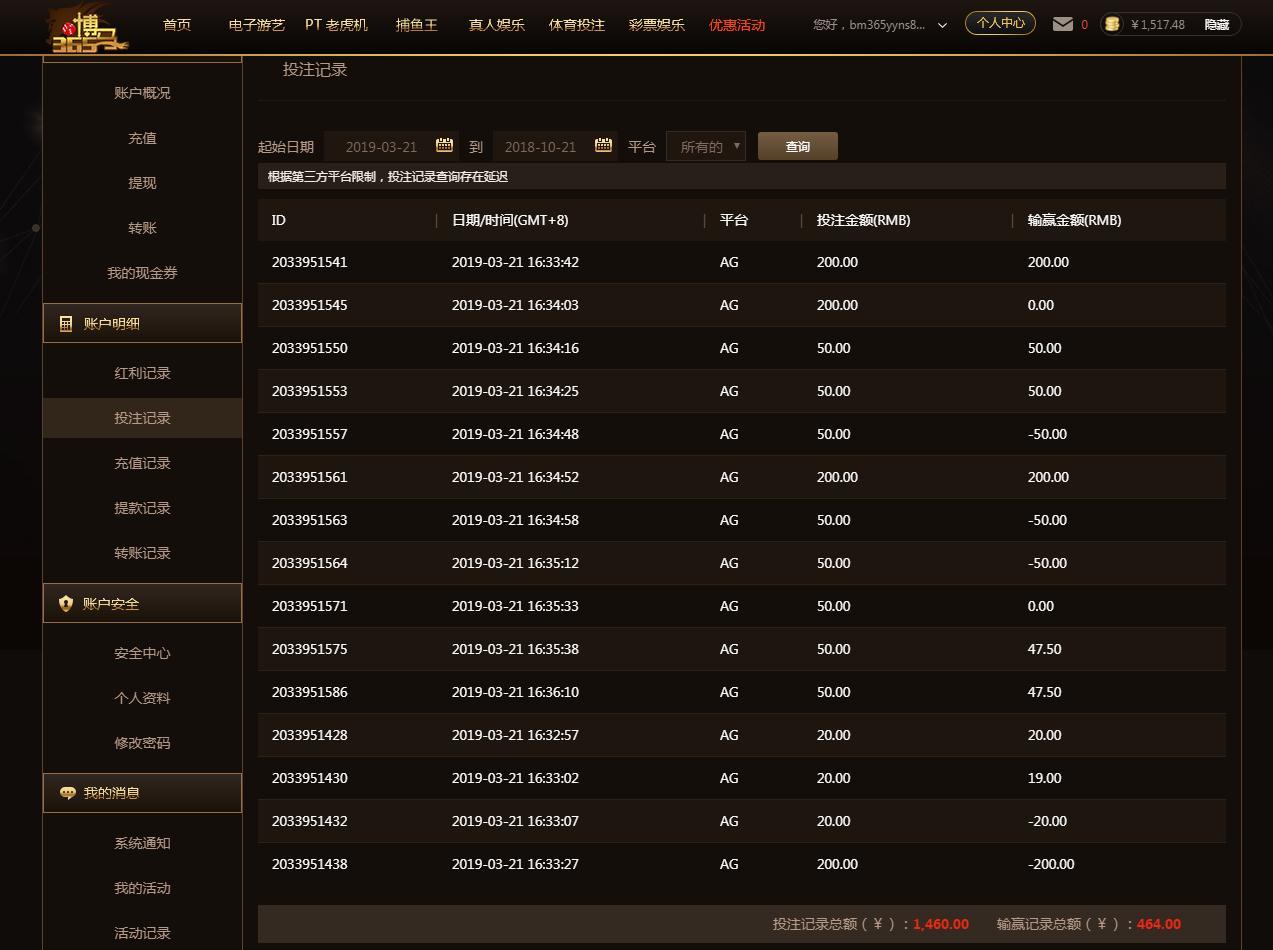Open 红利记录 in the sidebar

tap(142, 373)
